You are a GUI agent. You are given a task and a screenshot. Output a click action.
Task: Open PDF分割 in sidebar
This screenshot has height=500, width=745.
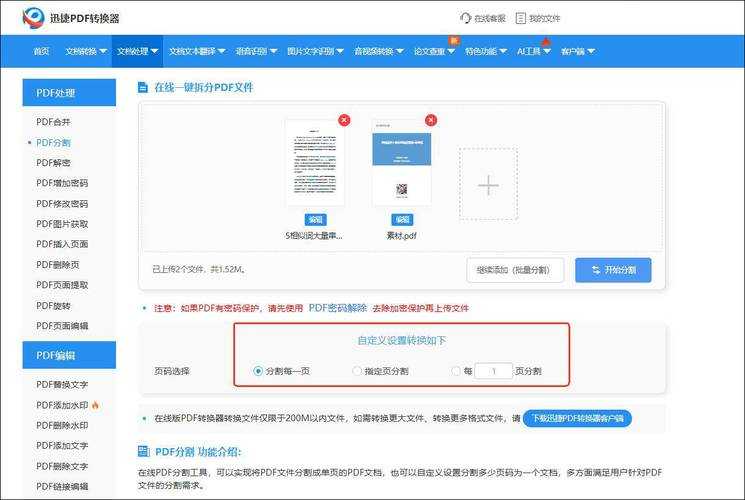tap(53, 142)
